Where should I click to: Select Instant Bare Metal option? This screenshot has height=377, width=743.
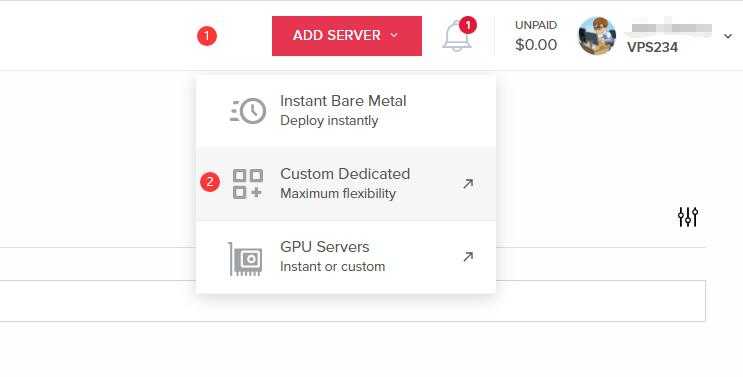click(x=346, y=110)
